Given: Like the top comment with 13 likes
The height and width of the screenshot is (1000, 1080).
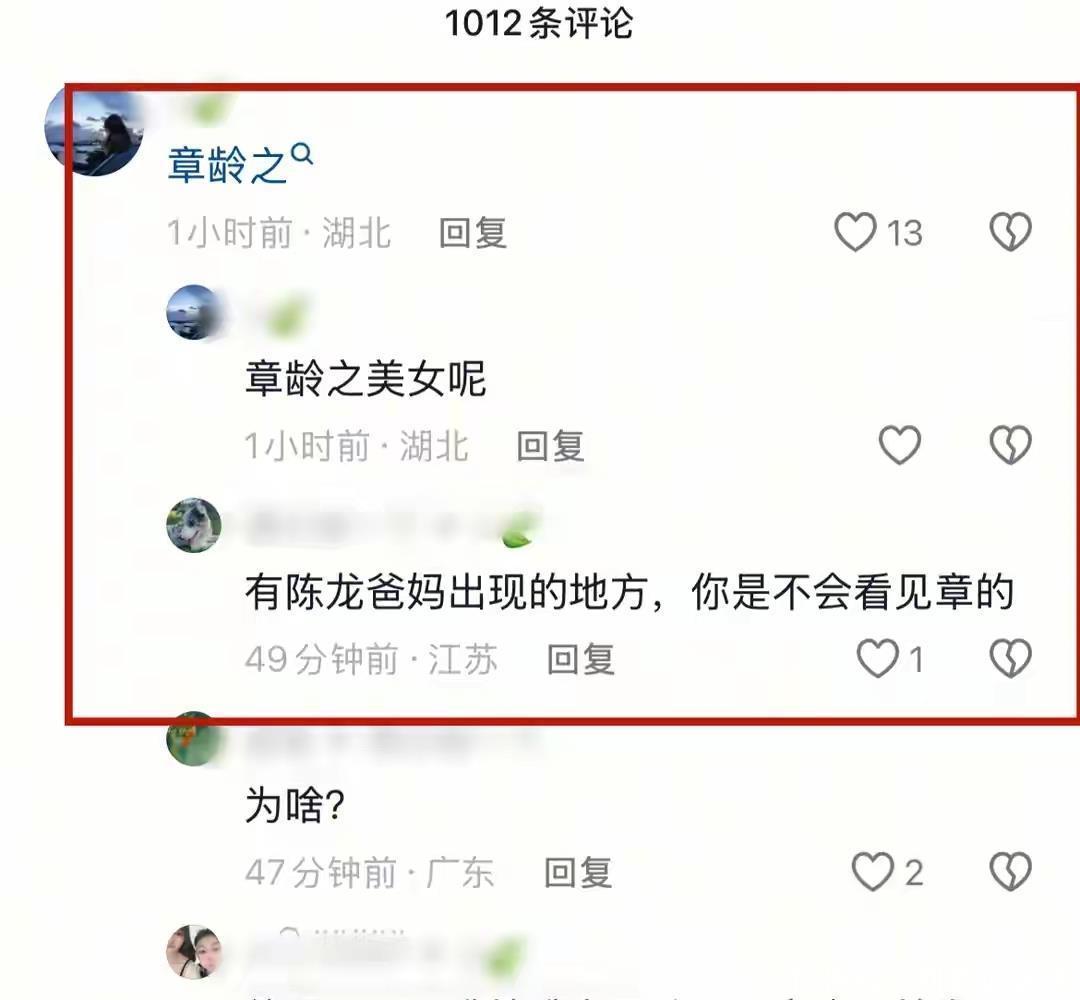Looking at the screenshot, I should [855, 232].
